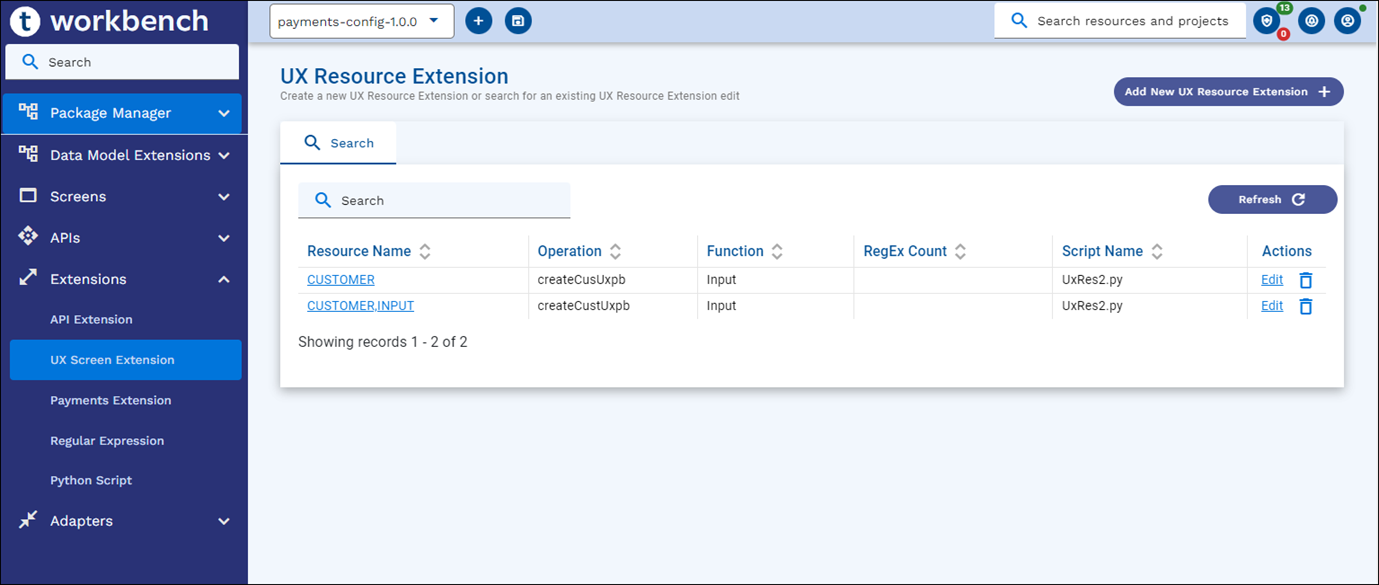Click the workbench logo icon

pos(24,20)
